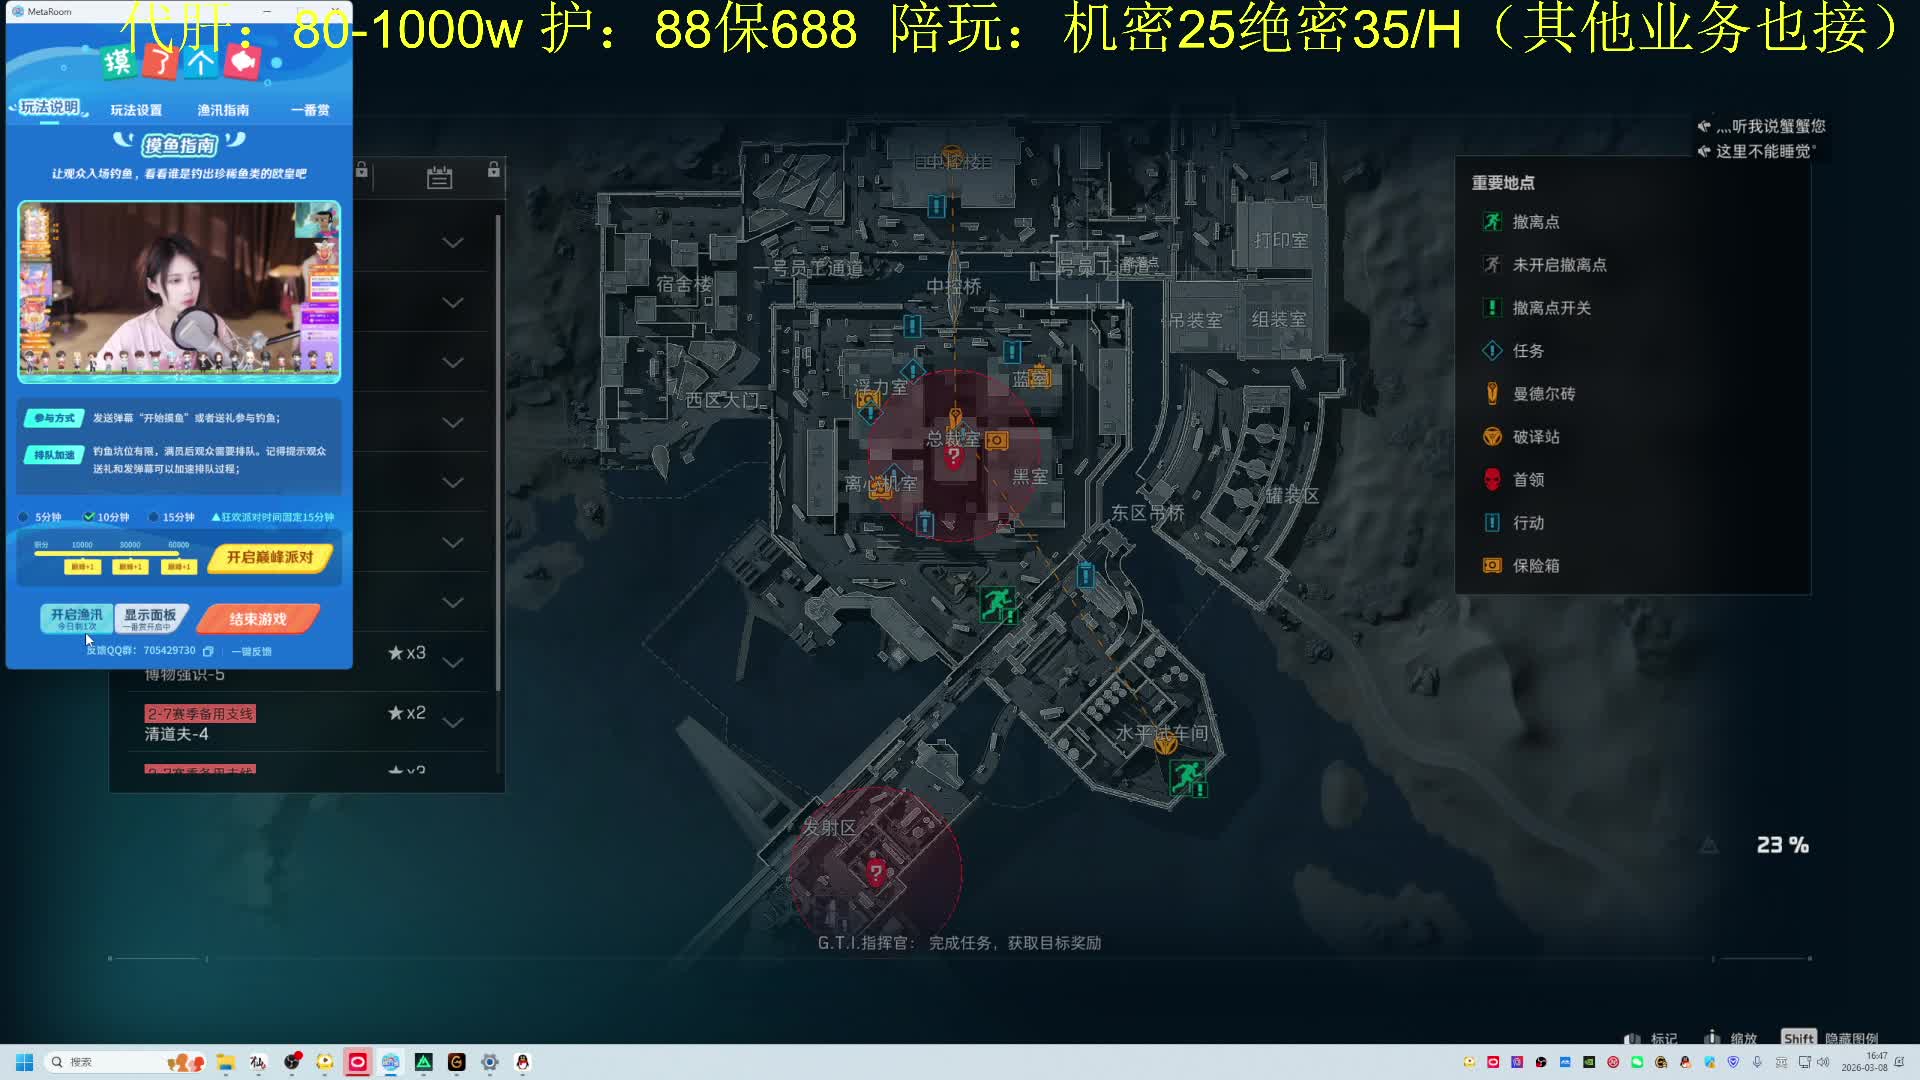Copy the feedback QQ group number
Screen dimensions: 1920x1080
[x=208, y=651]
